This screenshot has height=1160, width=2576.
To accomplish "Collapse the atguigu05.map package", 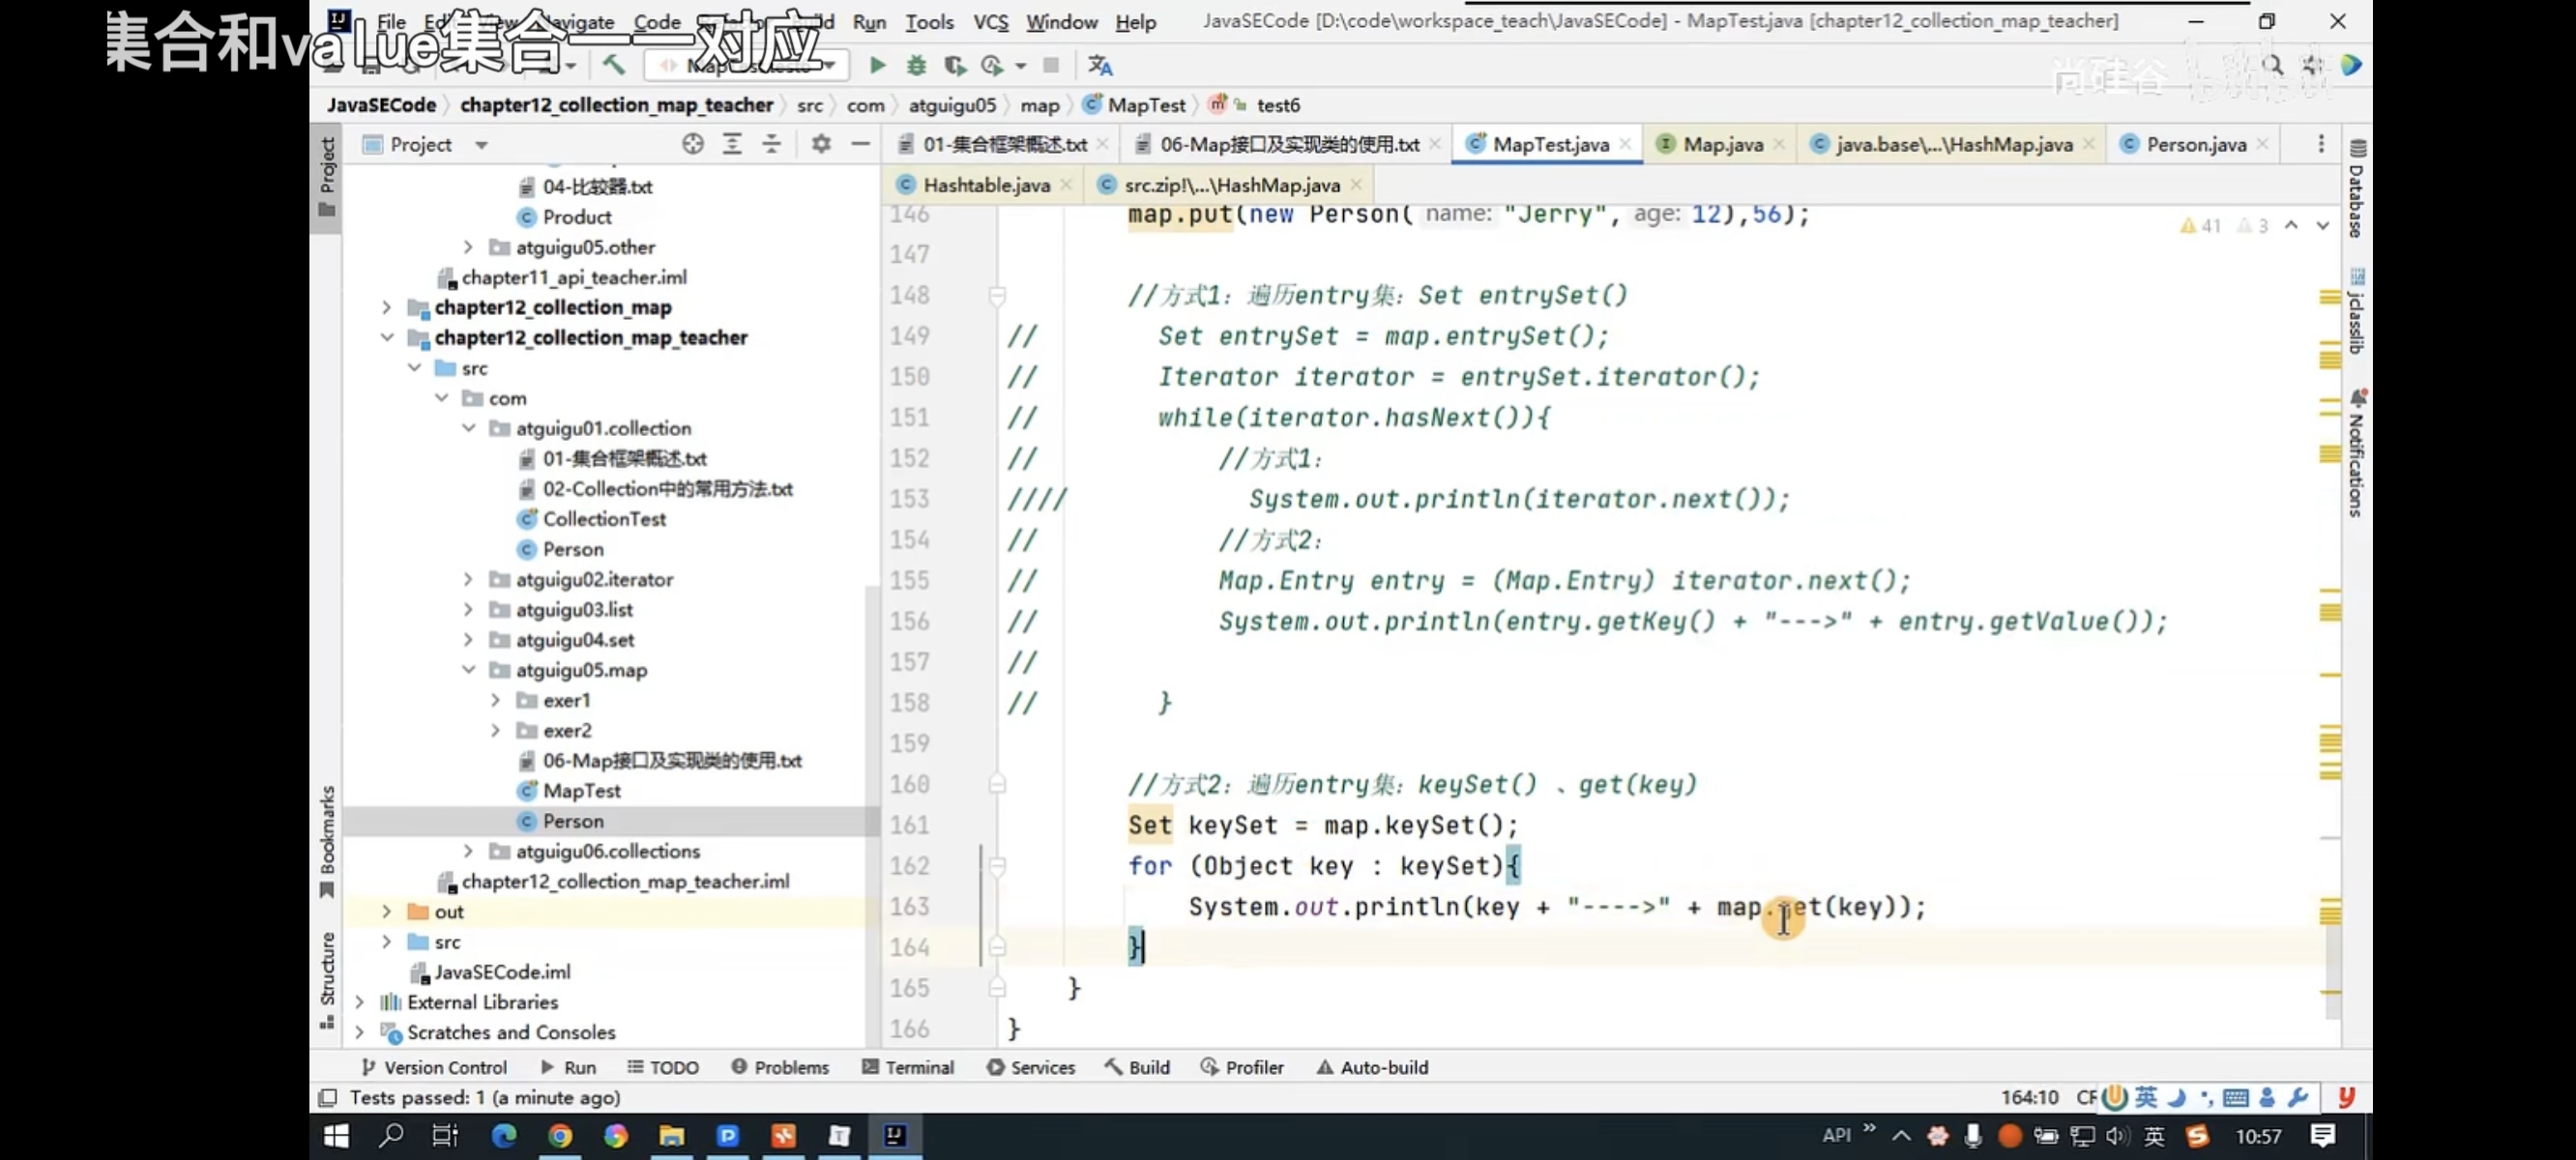I will 468,670.
